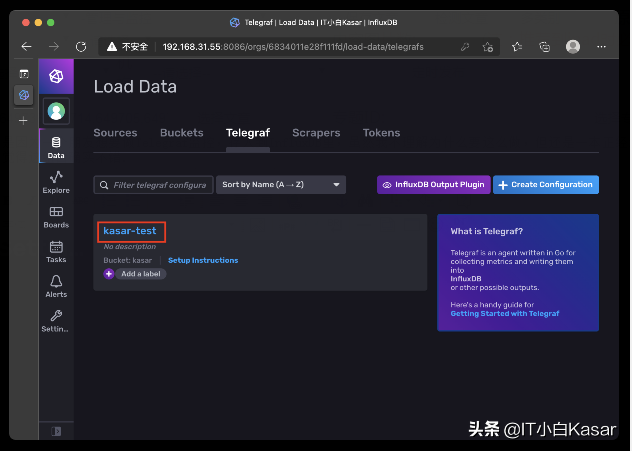
Task: Collapse the InfluxDB navigation sidebar
Action: [x=56, y=431]
